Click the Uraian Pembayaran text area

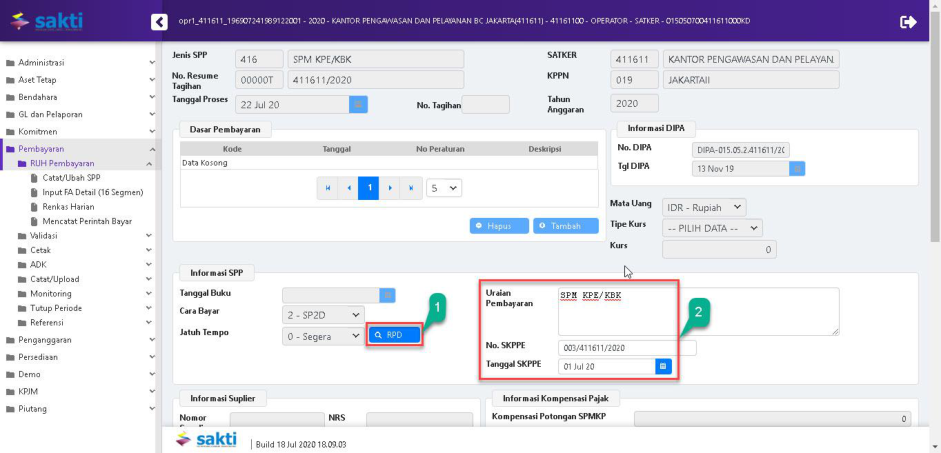pyautogui.click(x=697, y=311)
